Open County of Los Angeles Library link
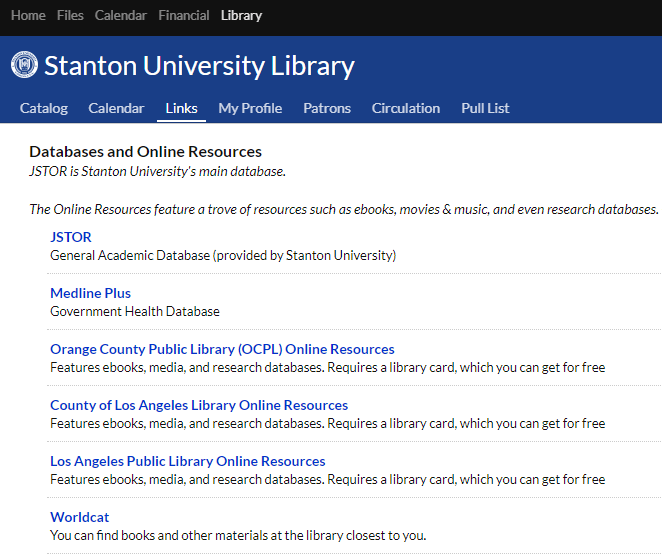 (199, 405)
